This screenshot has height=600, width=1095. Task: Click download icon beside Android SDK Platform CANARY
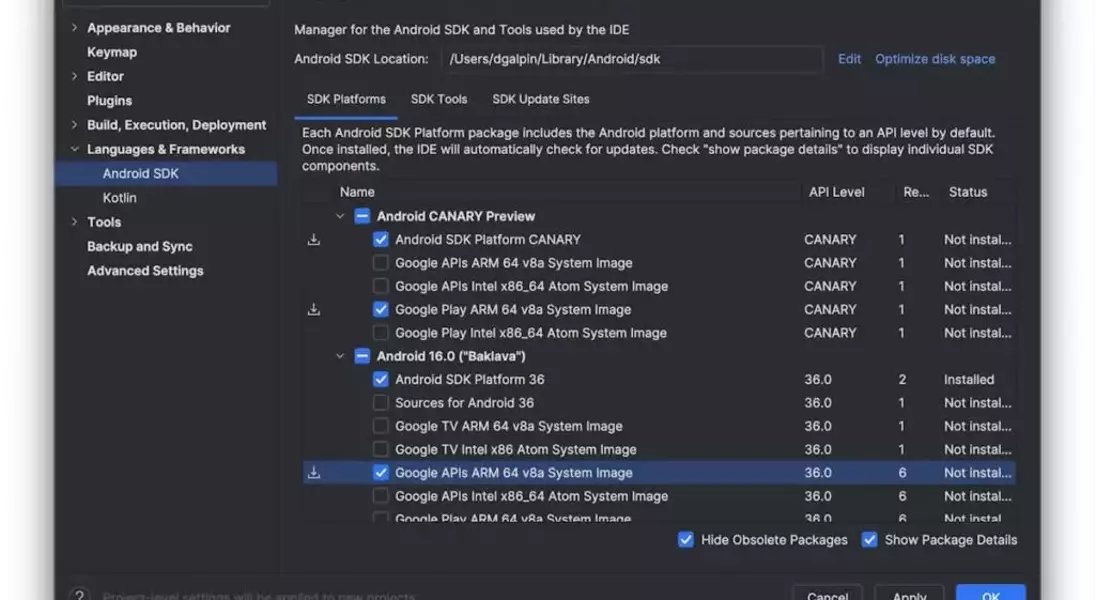[314, 240]
